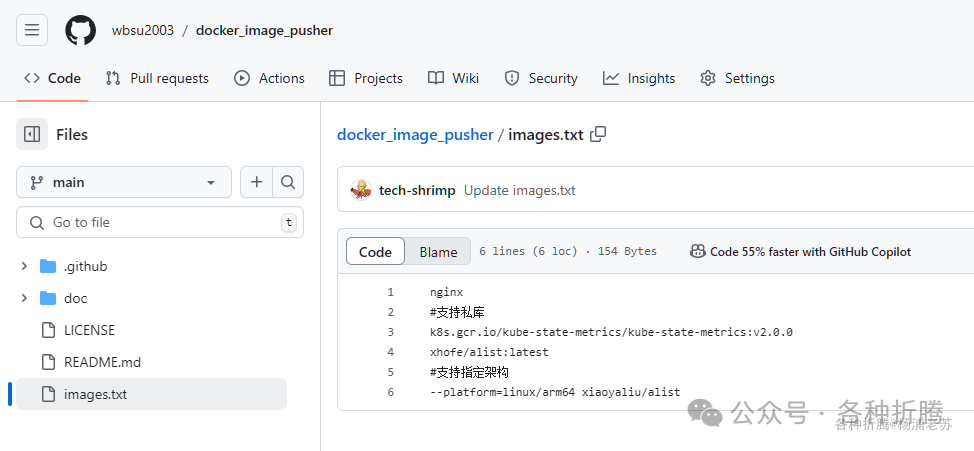Click the nginx code line
This screenshot has width=974, height=451.
[446, 292]
